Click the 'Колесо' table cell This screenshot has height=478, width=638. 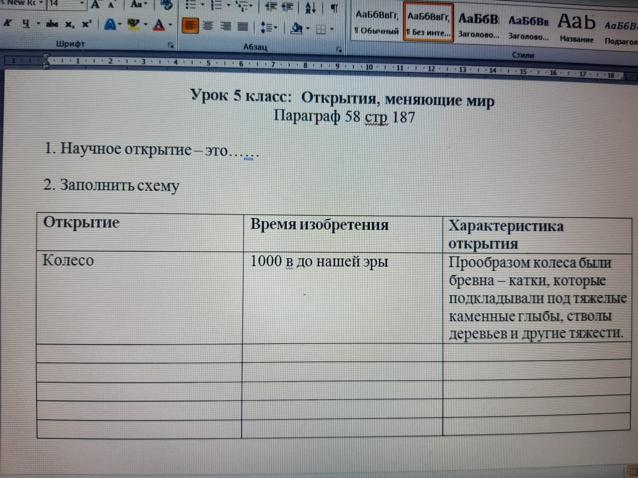click(140, 297)
